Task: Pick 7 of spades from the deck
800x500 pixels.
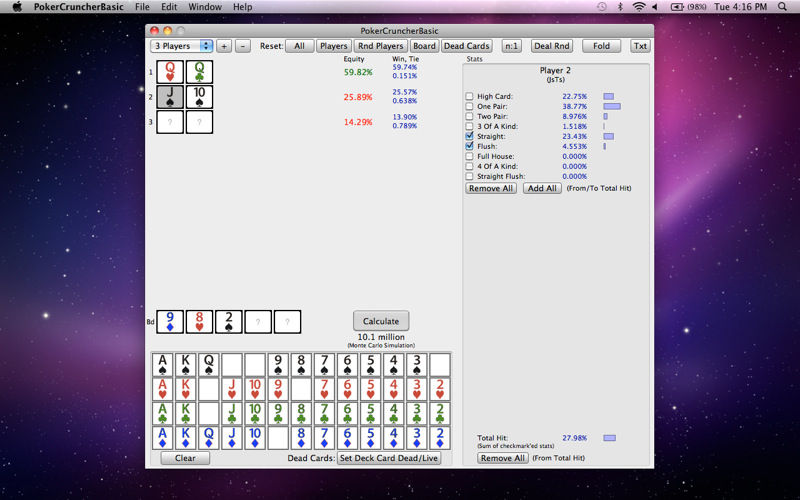Action: [324, 365]
